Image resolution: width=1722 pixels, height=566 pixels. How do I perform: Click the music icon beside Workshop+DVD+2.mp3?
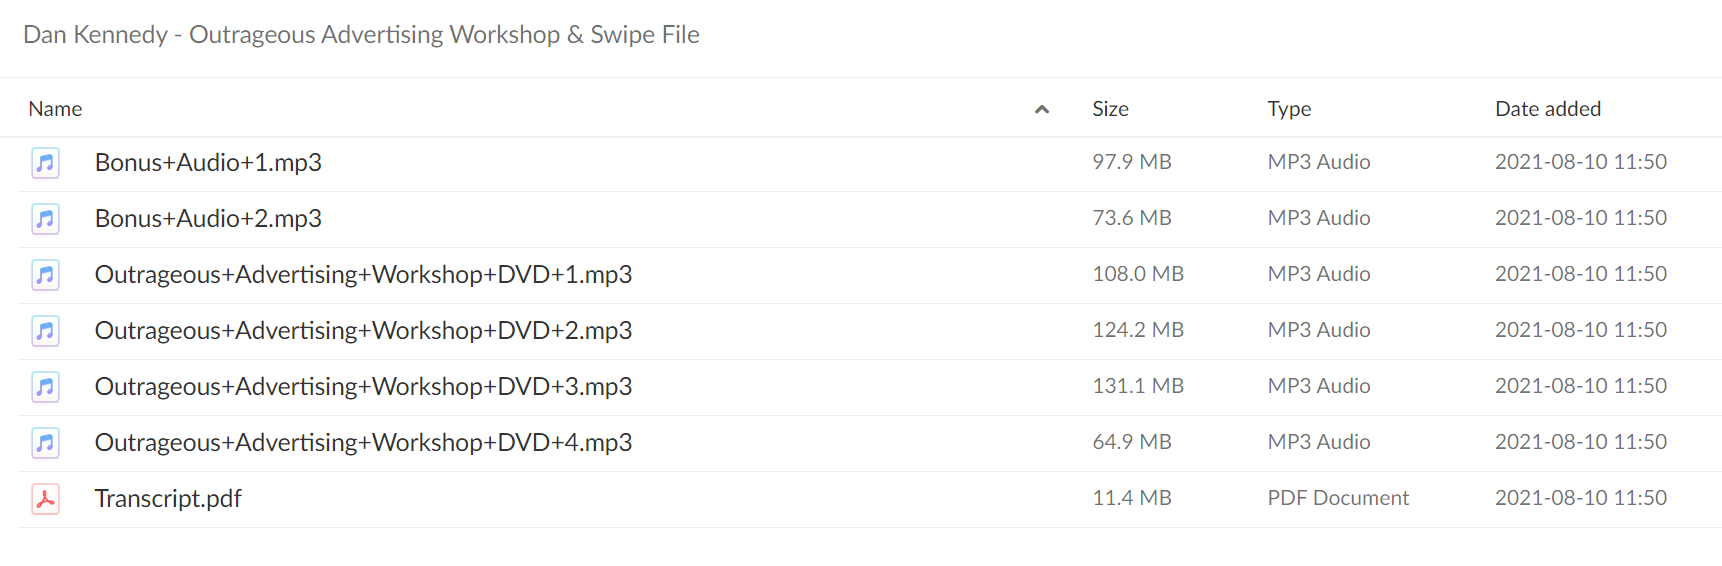[45, 330]
